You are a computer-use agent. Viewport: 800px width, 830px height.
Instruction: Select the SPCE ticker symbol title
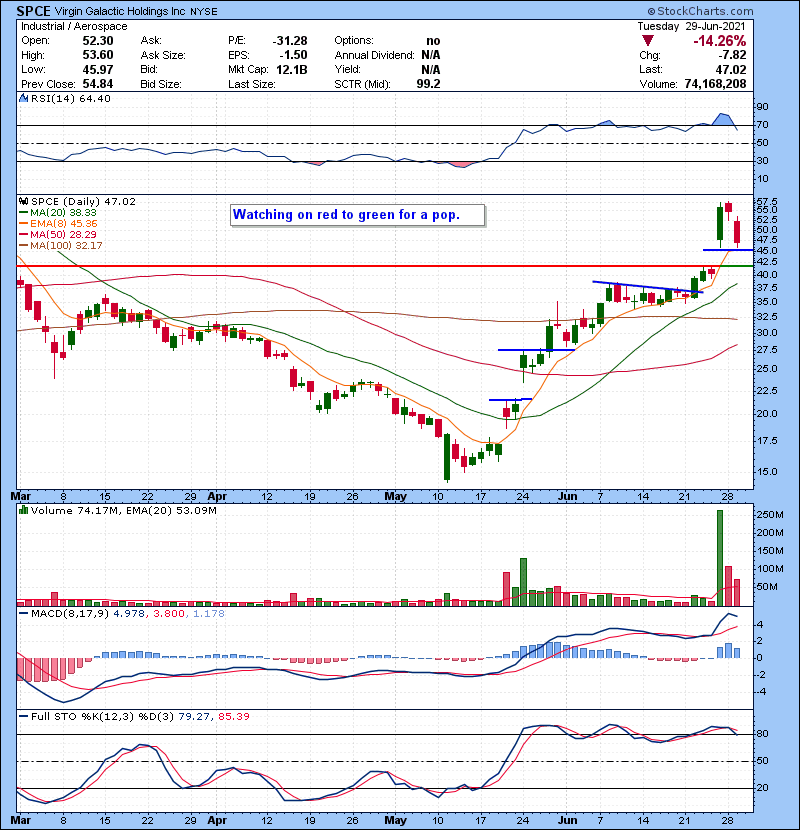click(33, 11)
